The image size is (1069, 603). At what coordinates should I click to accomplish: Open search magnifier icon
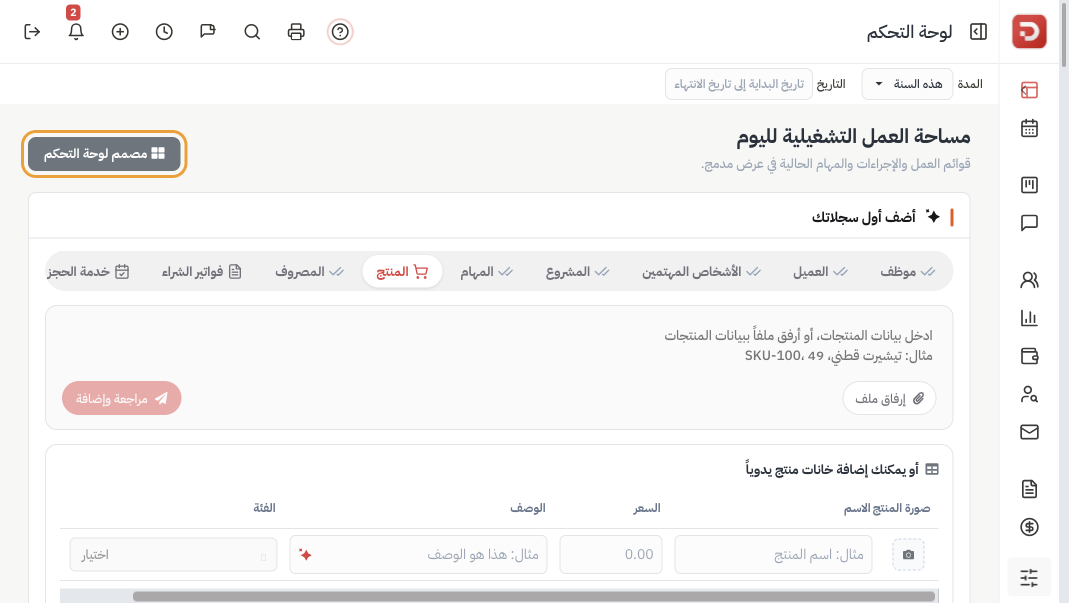click(x=252, y=31)
